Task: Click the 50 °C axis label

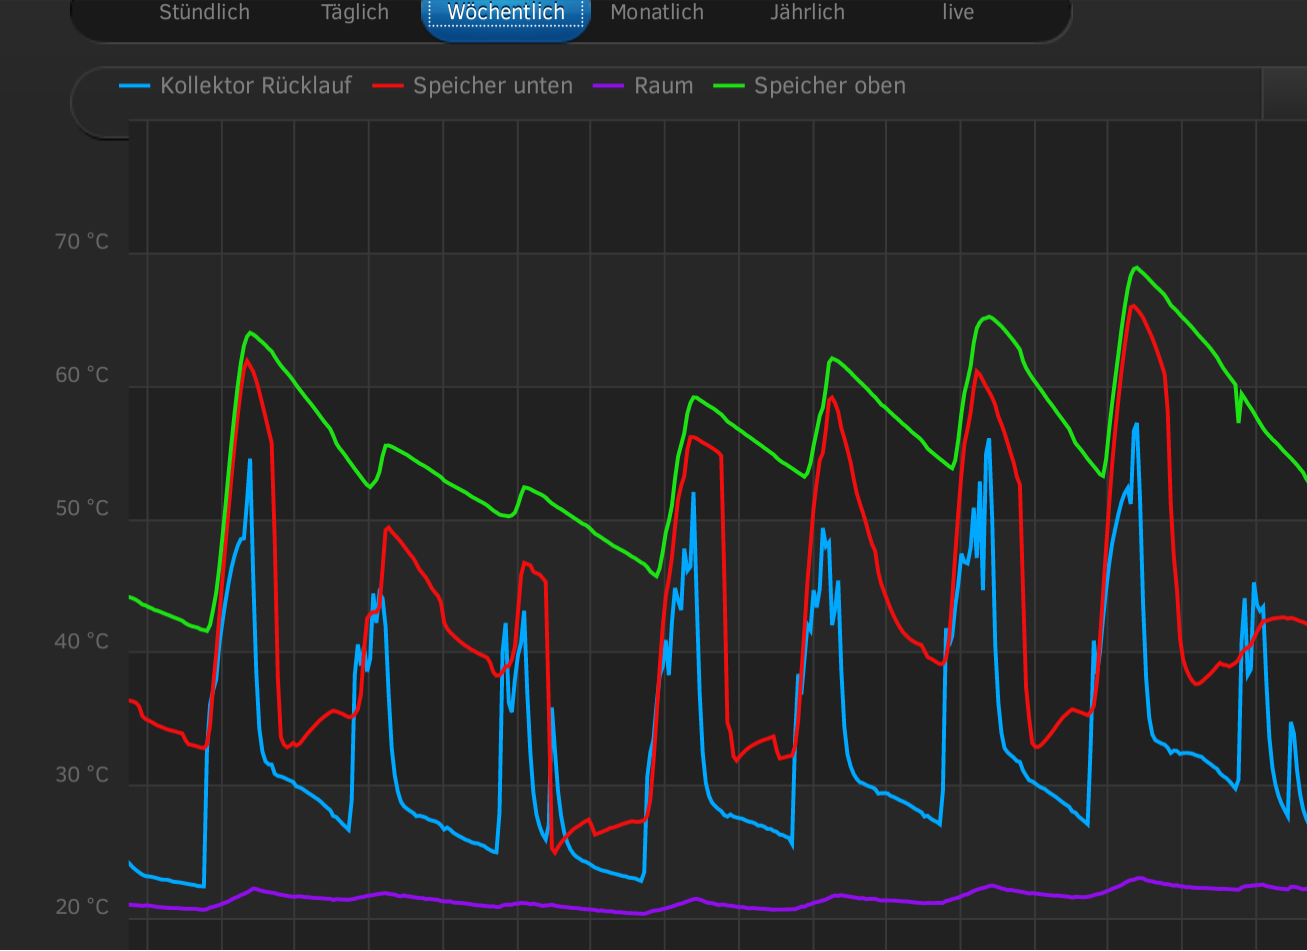Action: tap(82, 508)
